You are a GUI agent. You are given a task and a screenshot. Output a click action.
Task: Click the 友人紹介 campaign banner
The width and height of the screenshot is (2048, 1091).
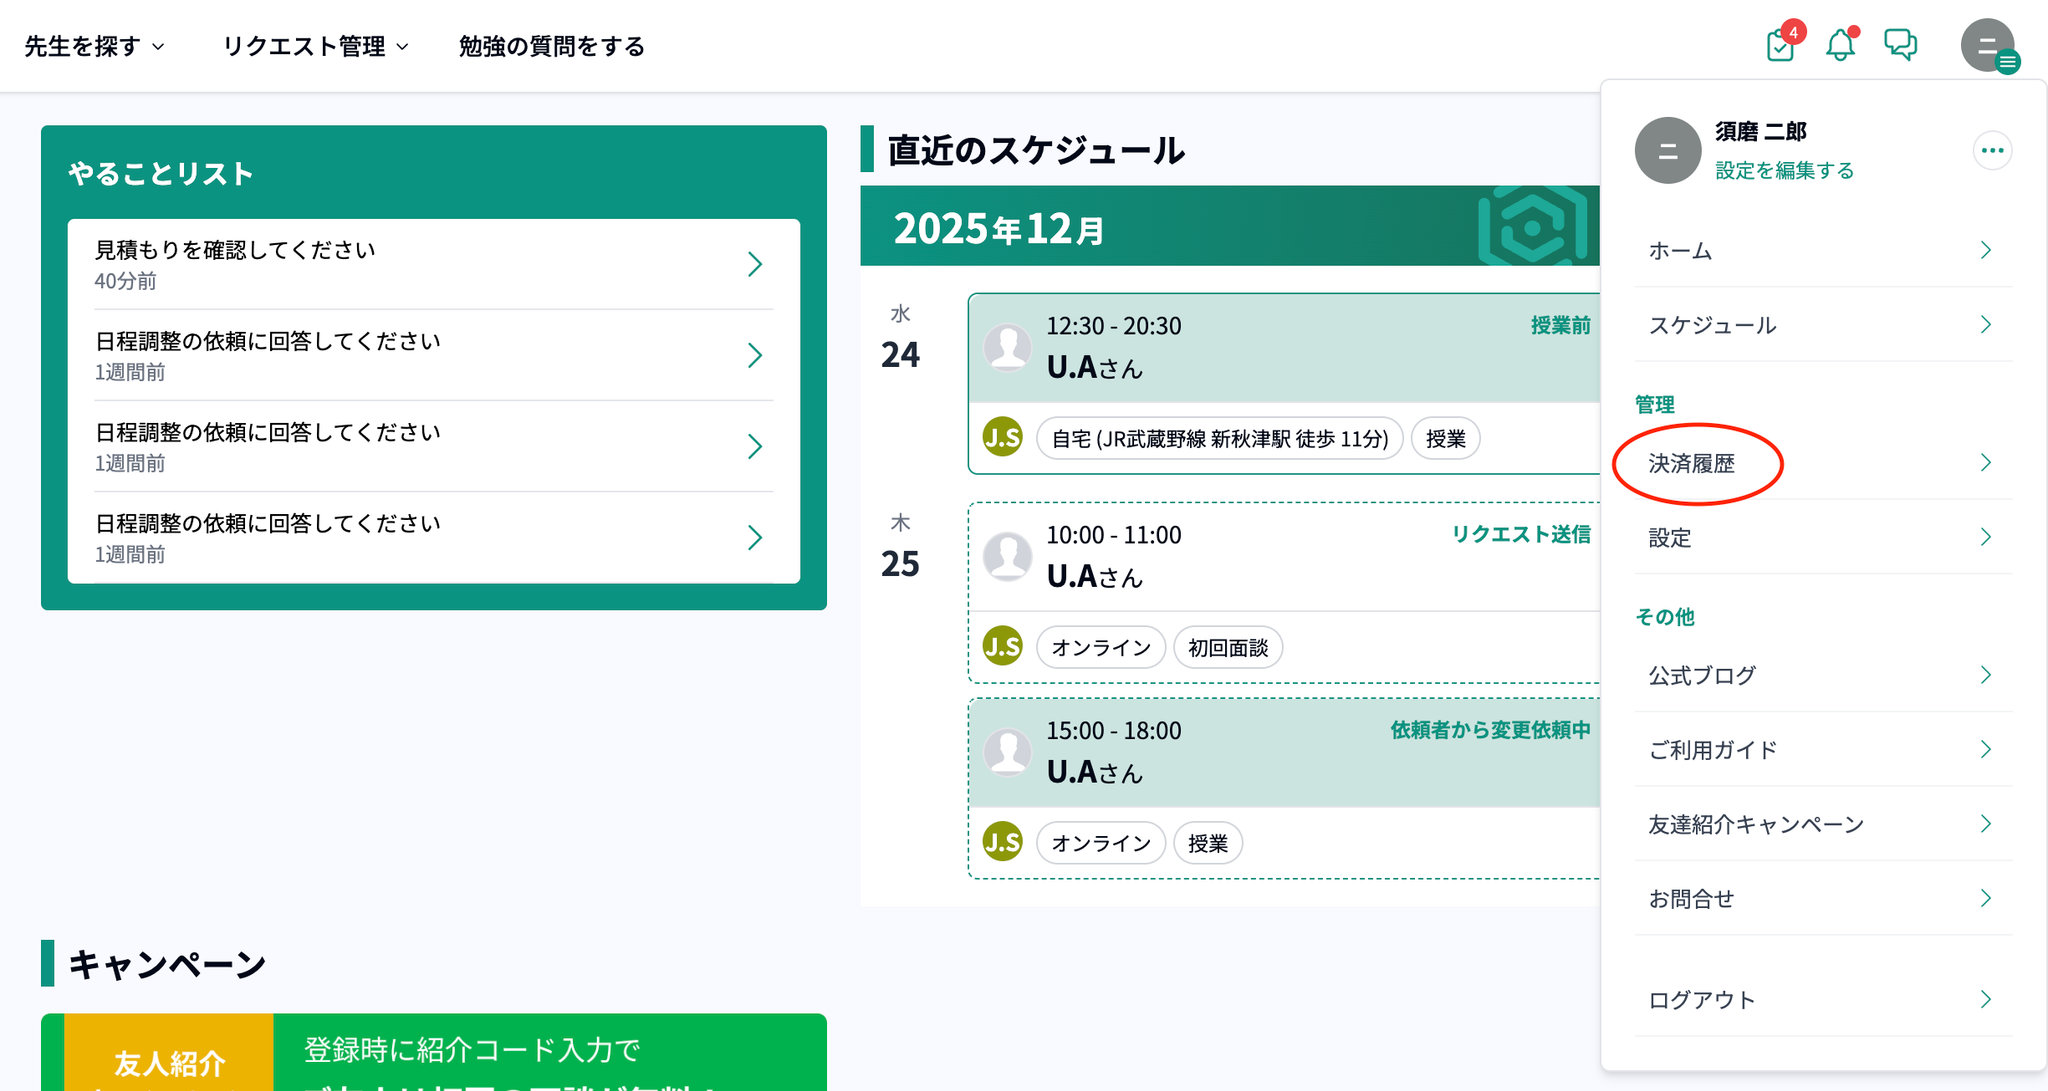point(433,1053)
